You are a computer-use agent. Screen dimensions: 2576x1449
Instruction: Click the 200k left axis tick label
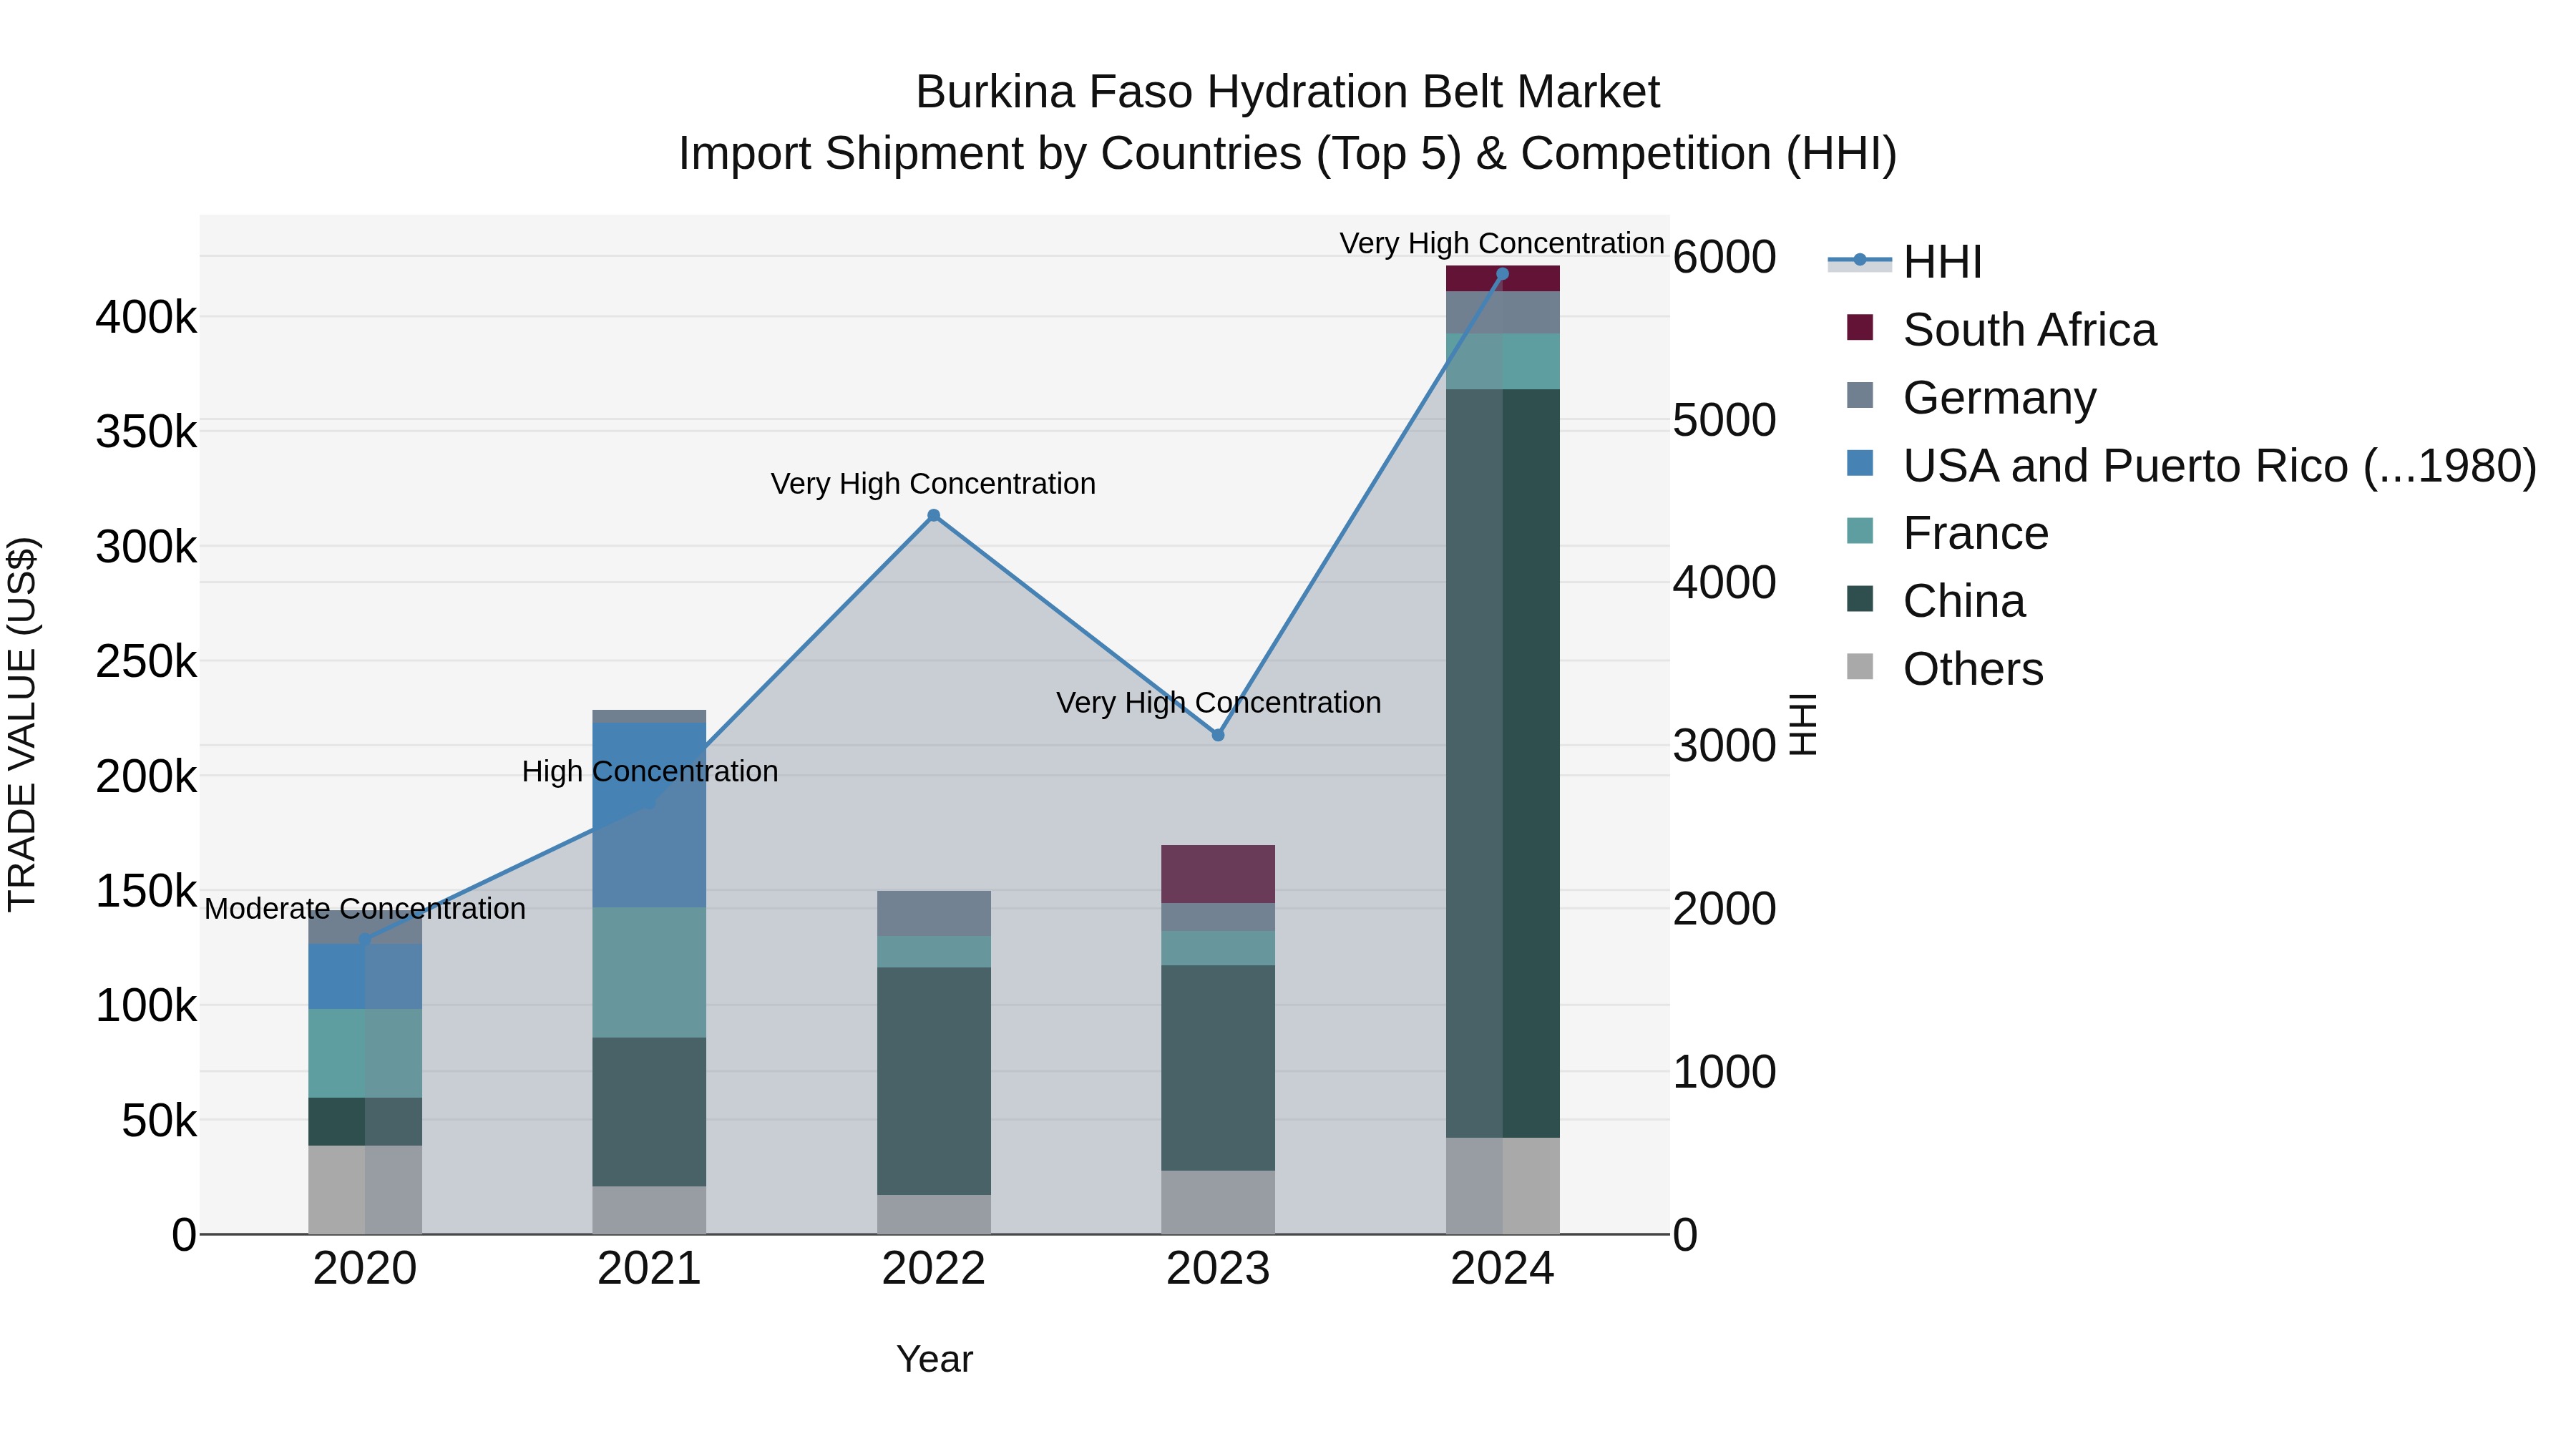pyautogui.click(x=146, y=776)
